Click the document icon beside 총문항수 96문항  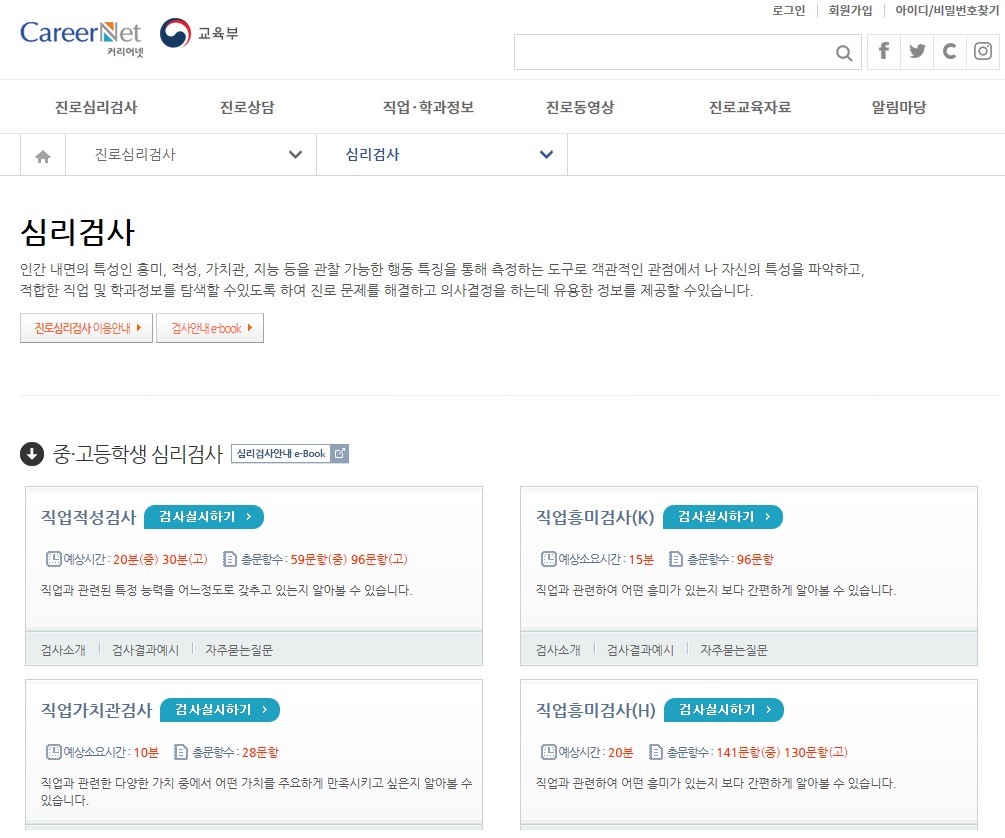[x=676, y=559]
